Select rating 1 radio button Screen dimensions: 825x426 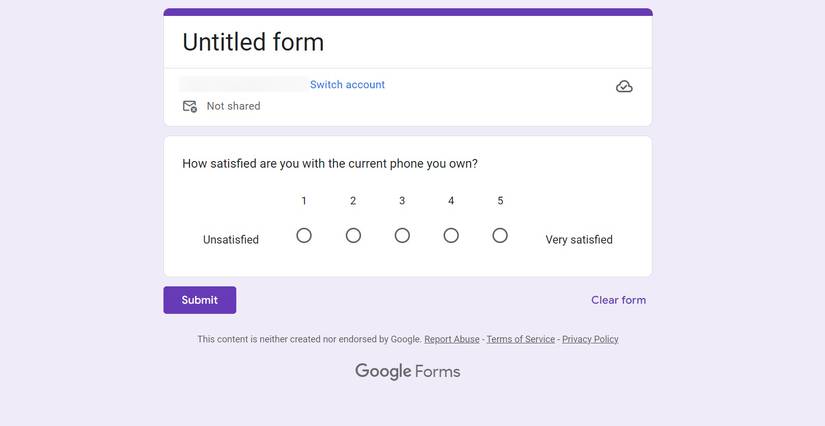coord(304,236)
